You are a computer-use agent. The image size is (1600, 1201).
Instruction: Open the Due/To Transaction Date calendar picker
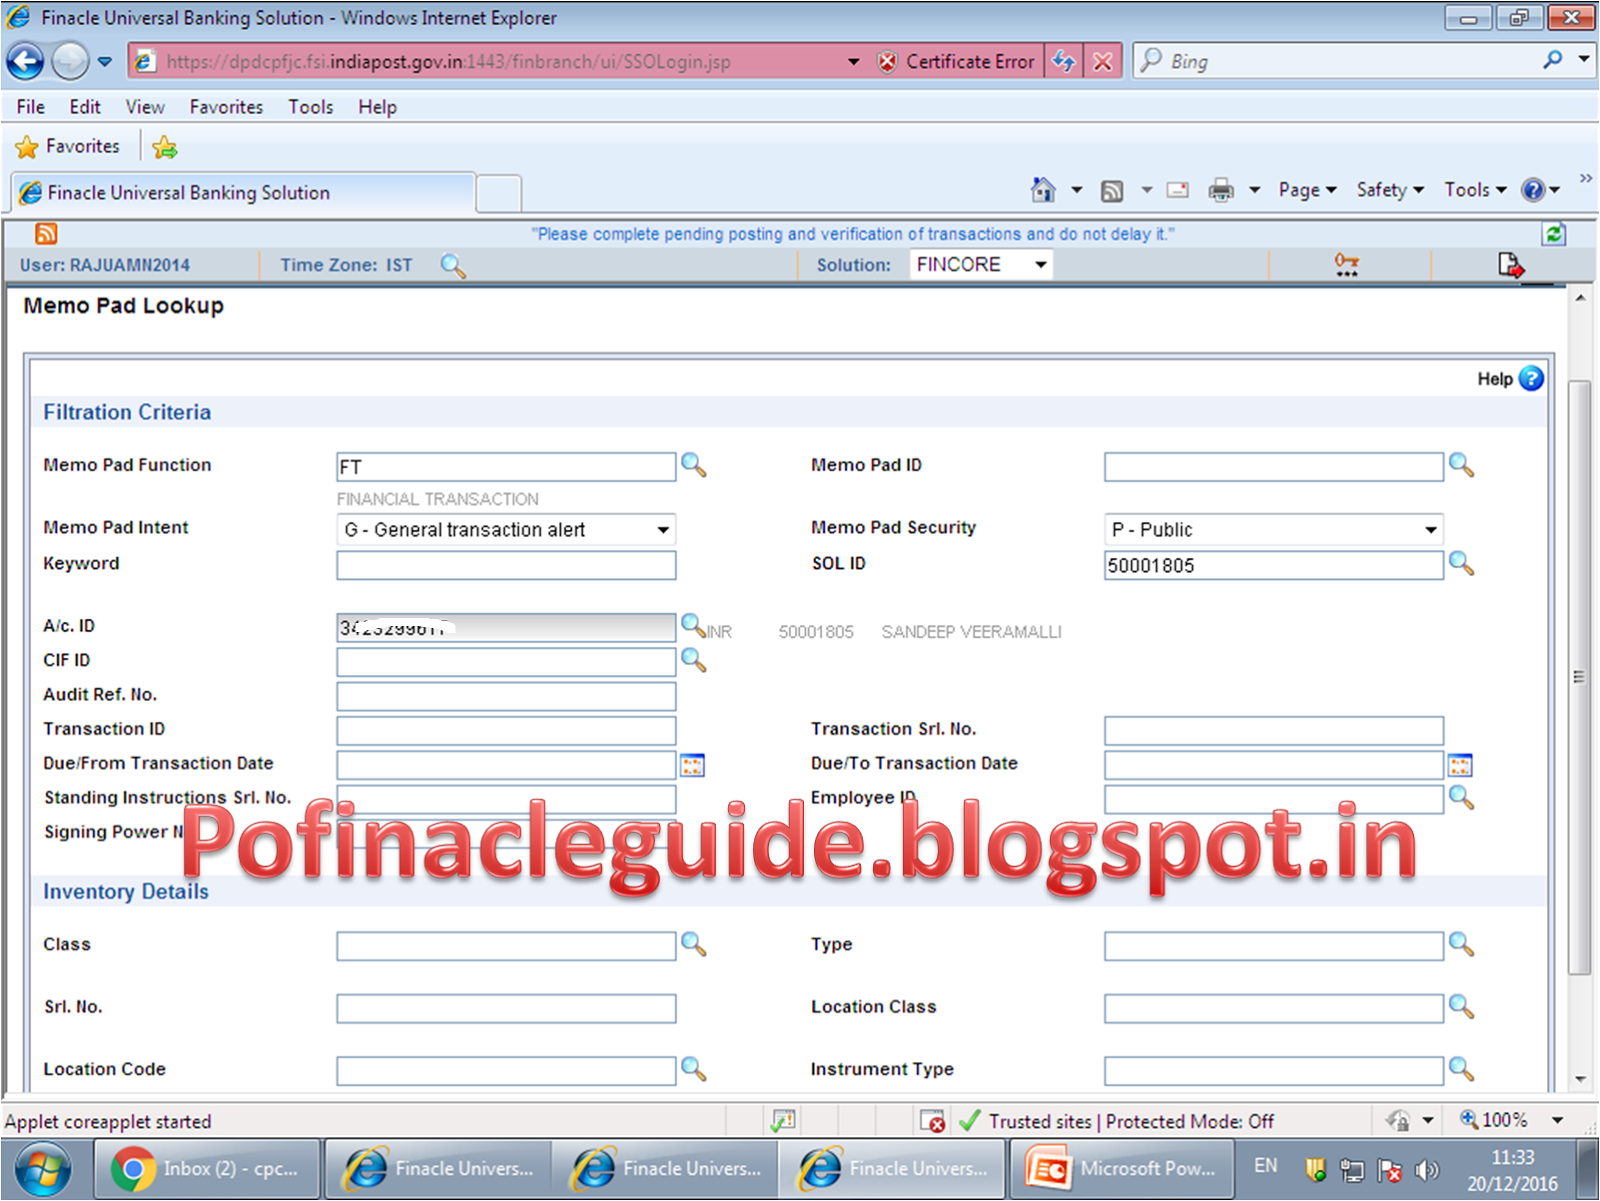[1459, 764]
